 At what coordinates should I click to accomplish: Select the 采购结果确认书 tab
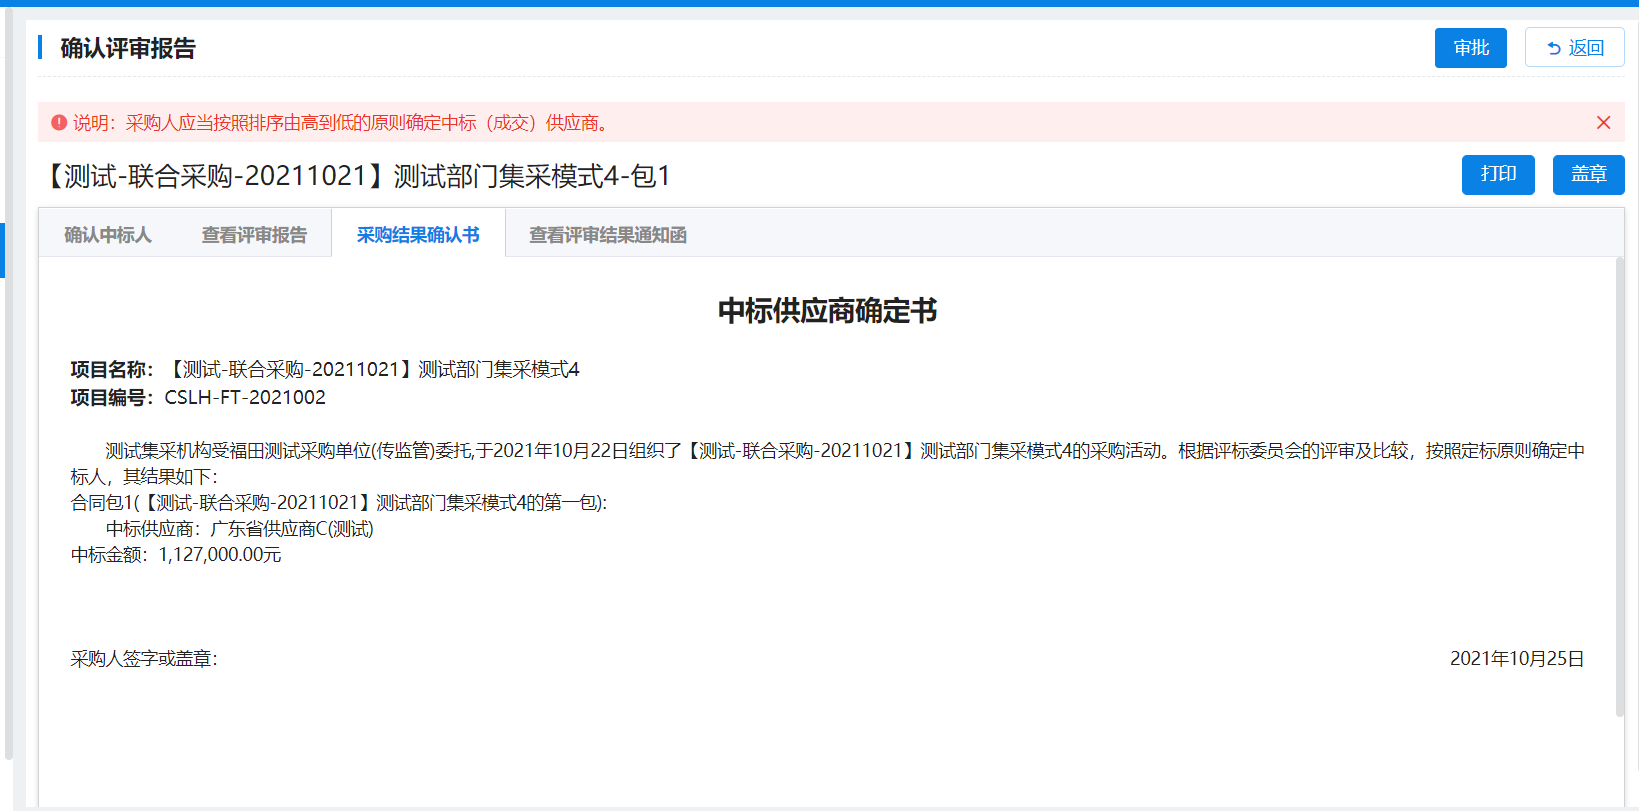[418, 235]
